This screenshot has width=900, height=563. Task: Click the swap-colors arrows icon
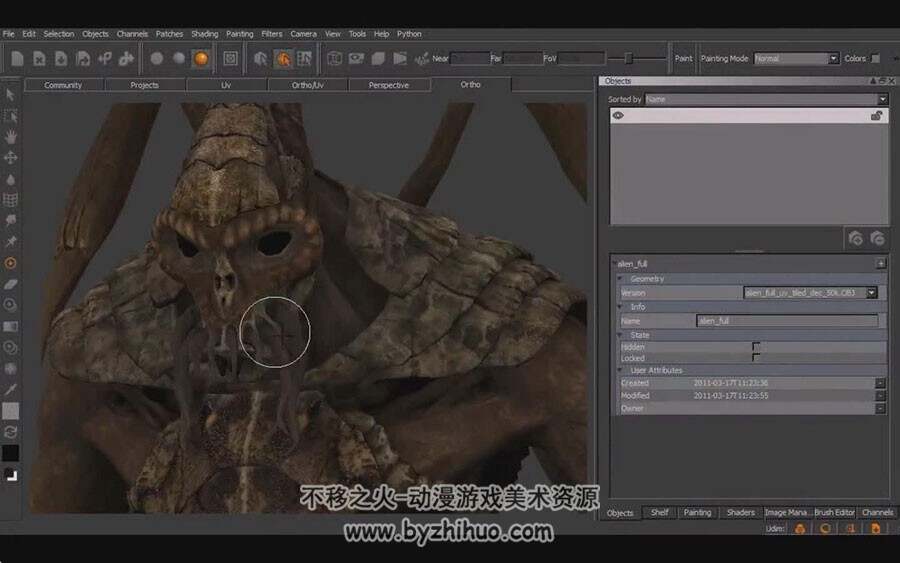tap(10, 432)
